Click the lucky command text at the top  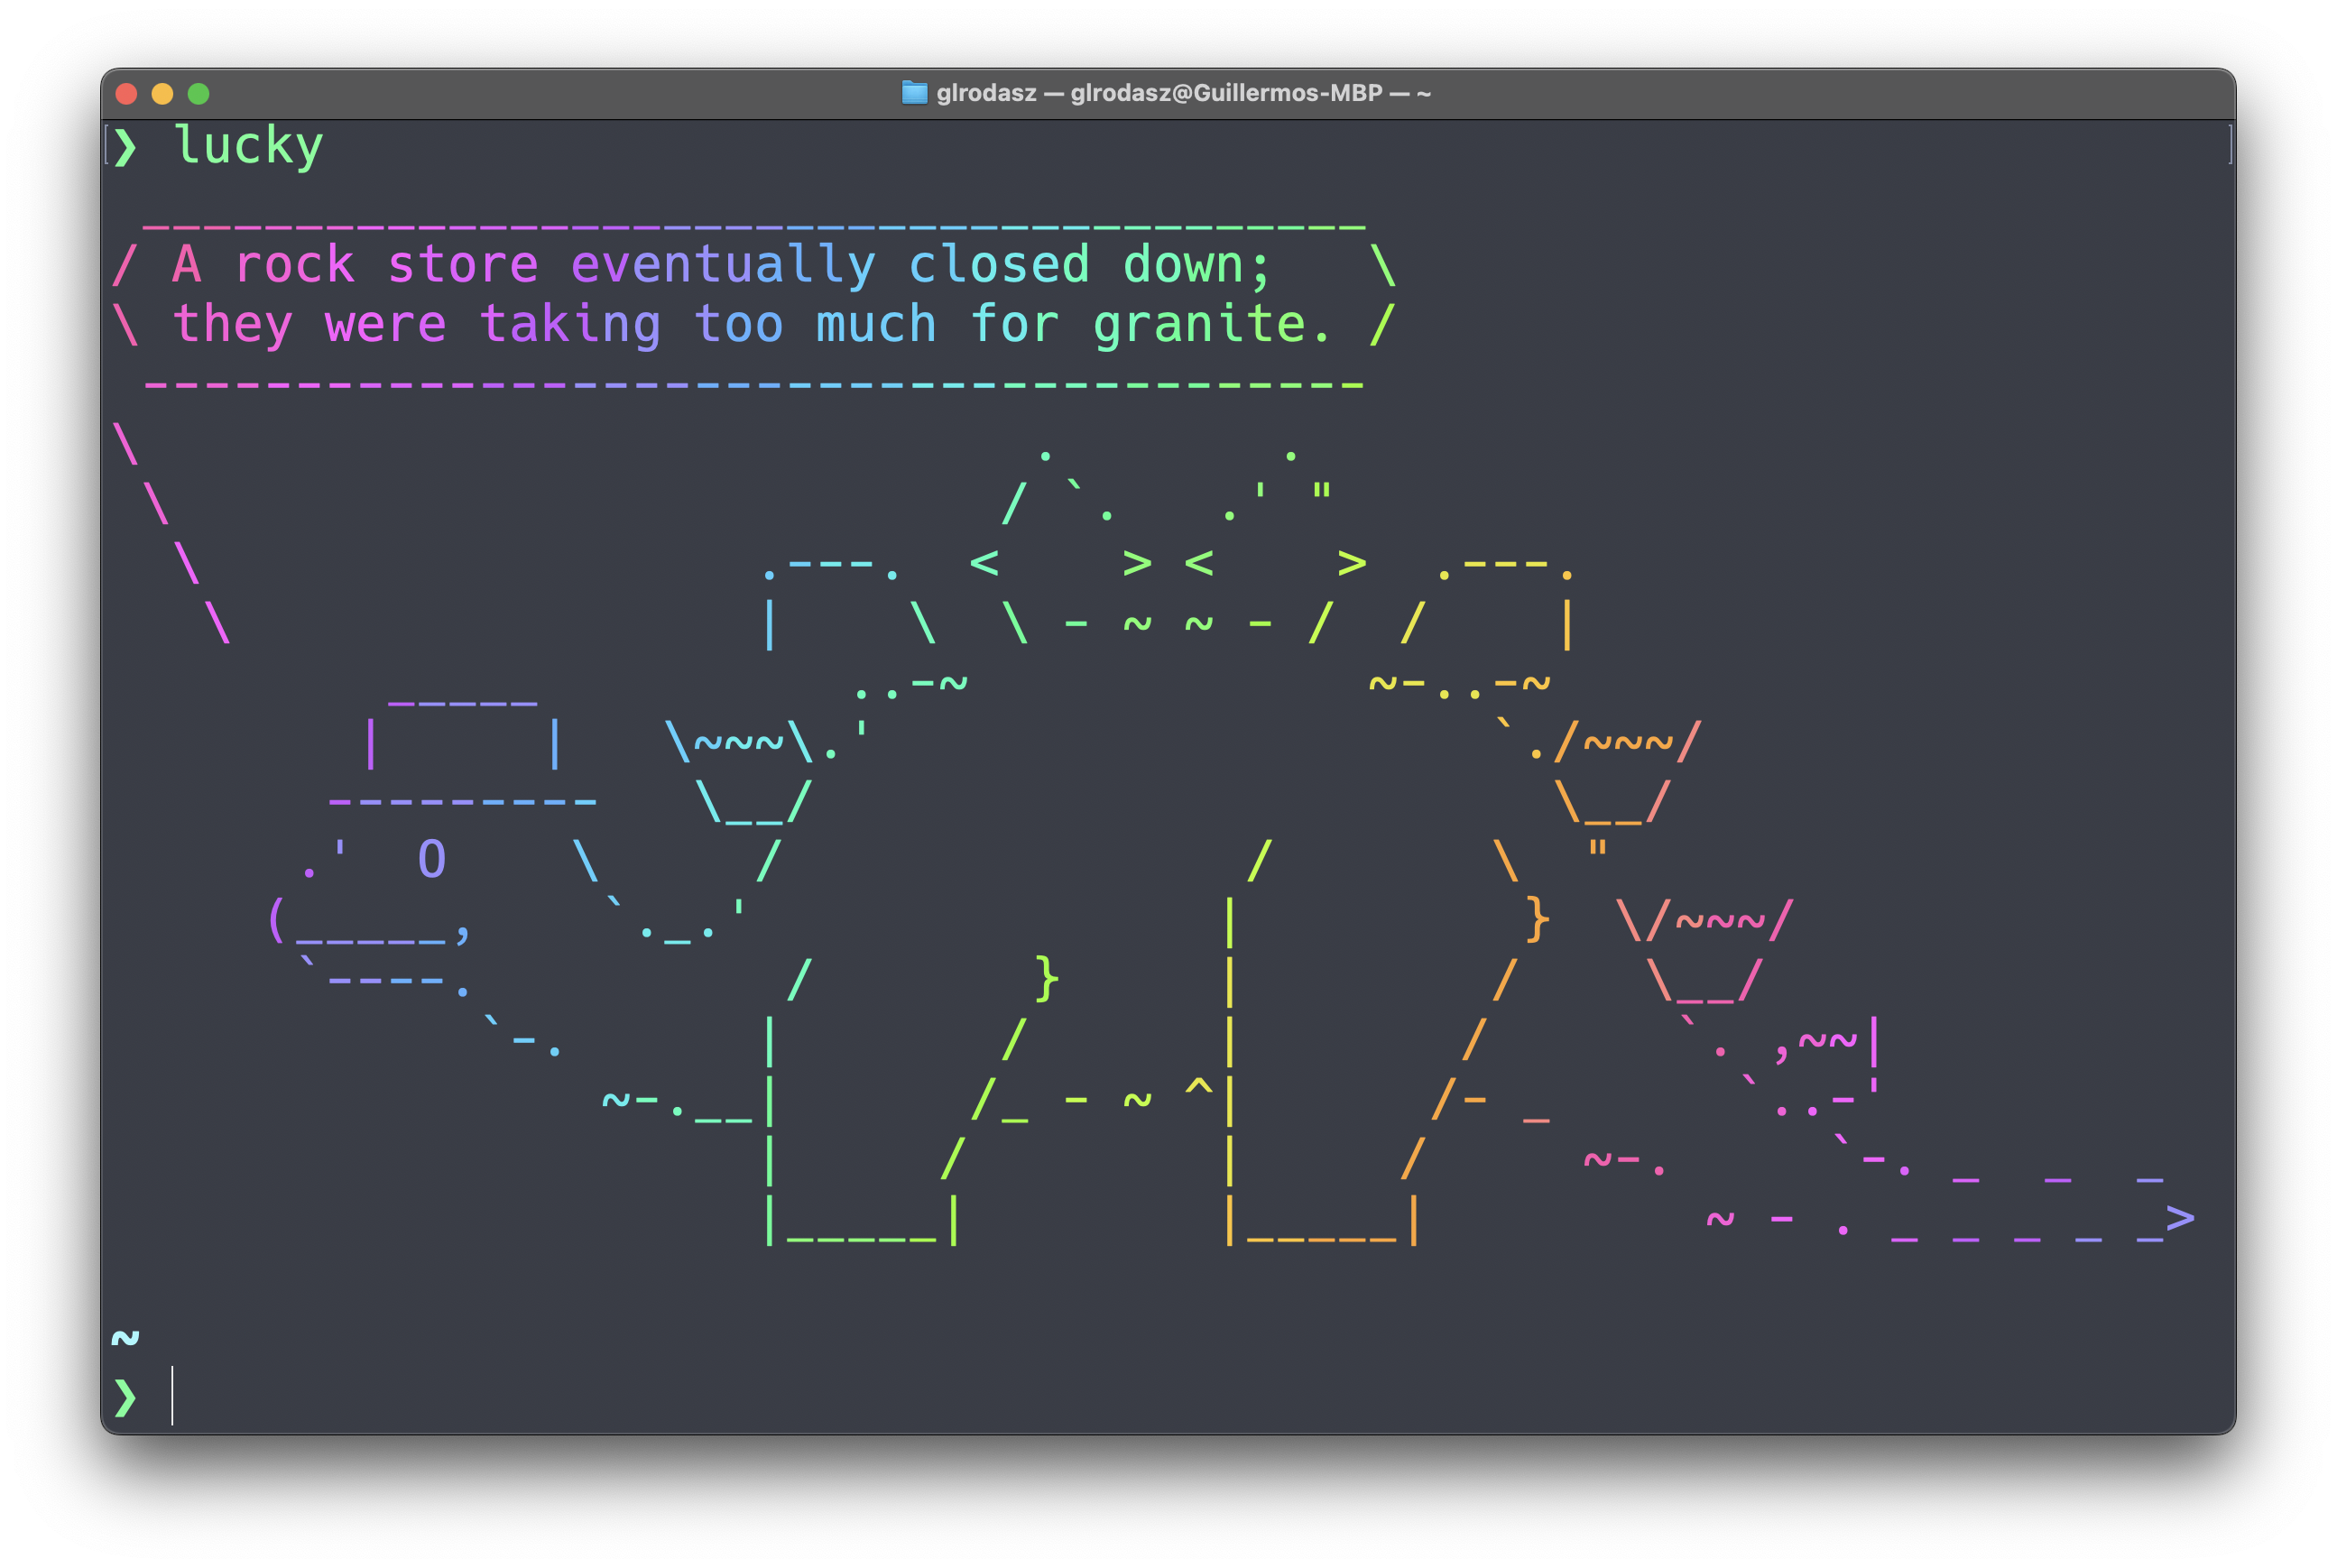pos(250,146)
